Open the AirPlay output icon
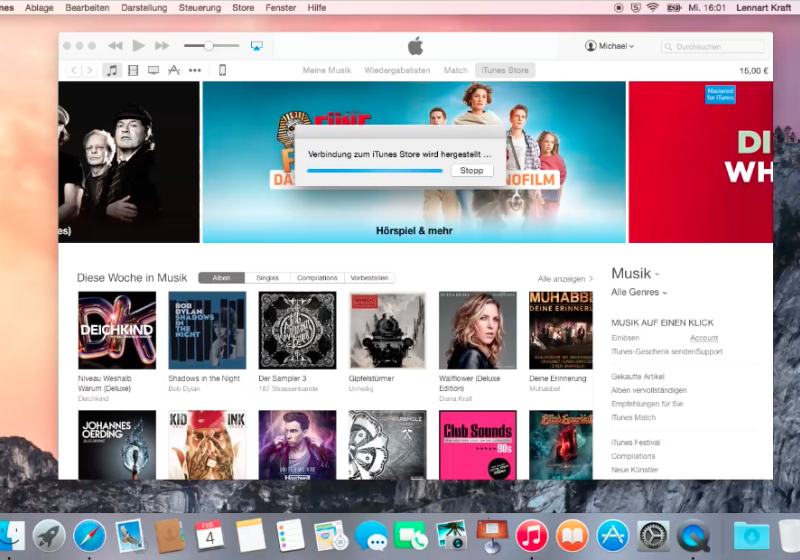800x560 pixels. (x=256, y=46)
